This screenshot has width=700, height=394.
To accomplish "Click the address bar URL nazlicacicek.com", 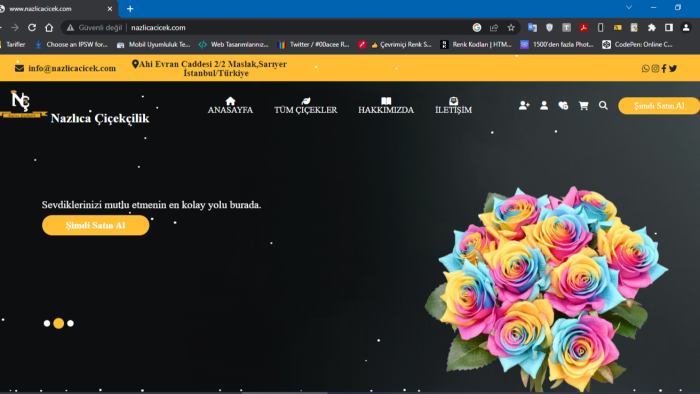I will pyautogui.click(x=158, y=28).
